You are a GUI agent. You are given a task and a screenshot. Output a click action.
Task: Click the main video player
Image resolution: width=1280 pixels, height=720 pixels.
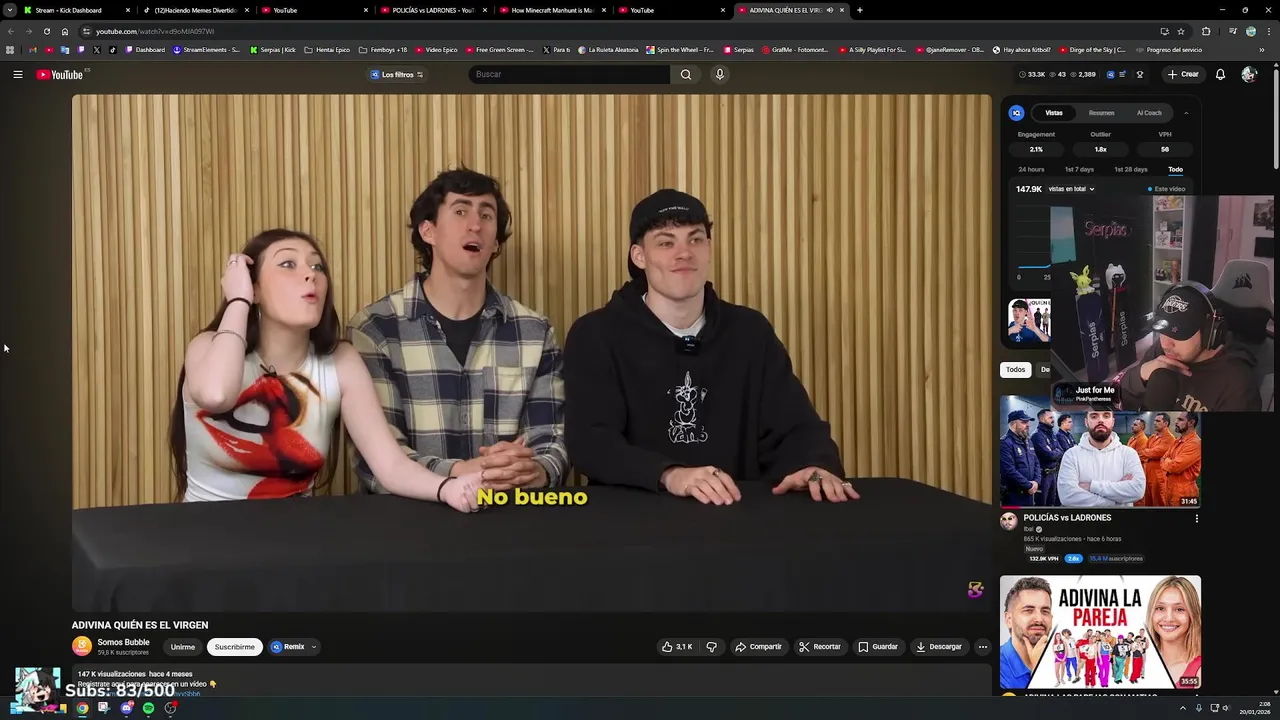point(532,353)
